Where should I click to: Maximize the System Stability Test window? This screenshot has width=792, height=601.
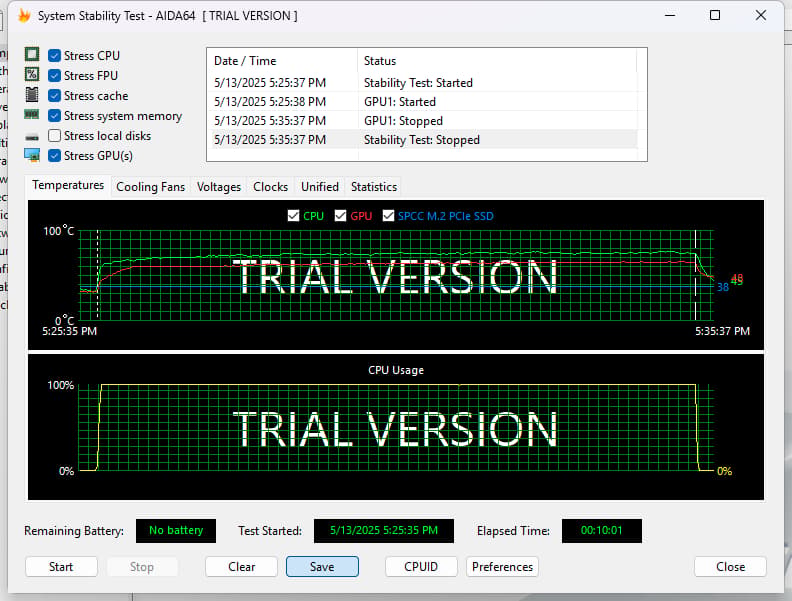pyautogui.click(x=715, y=15)
